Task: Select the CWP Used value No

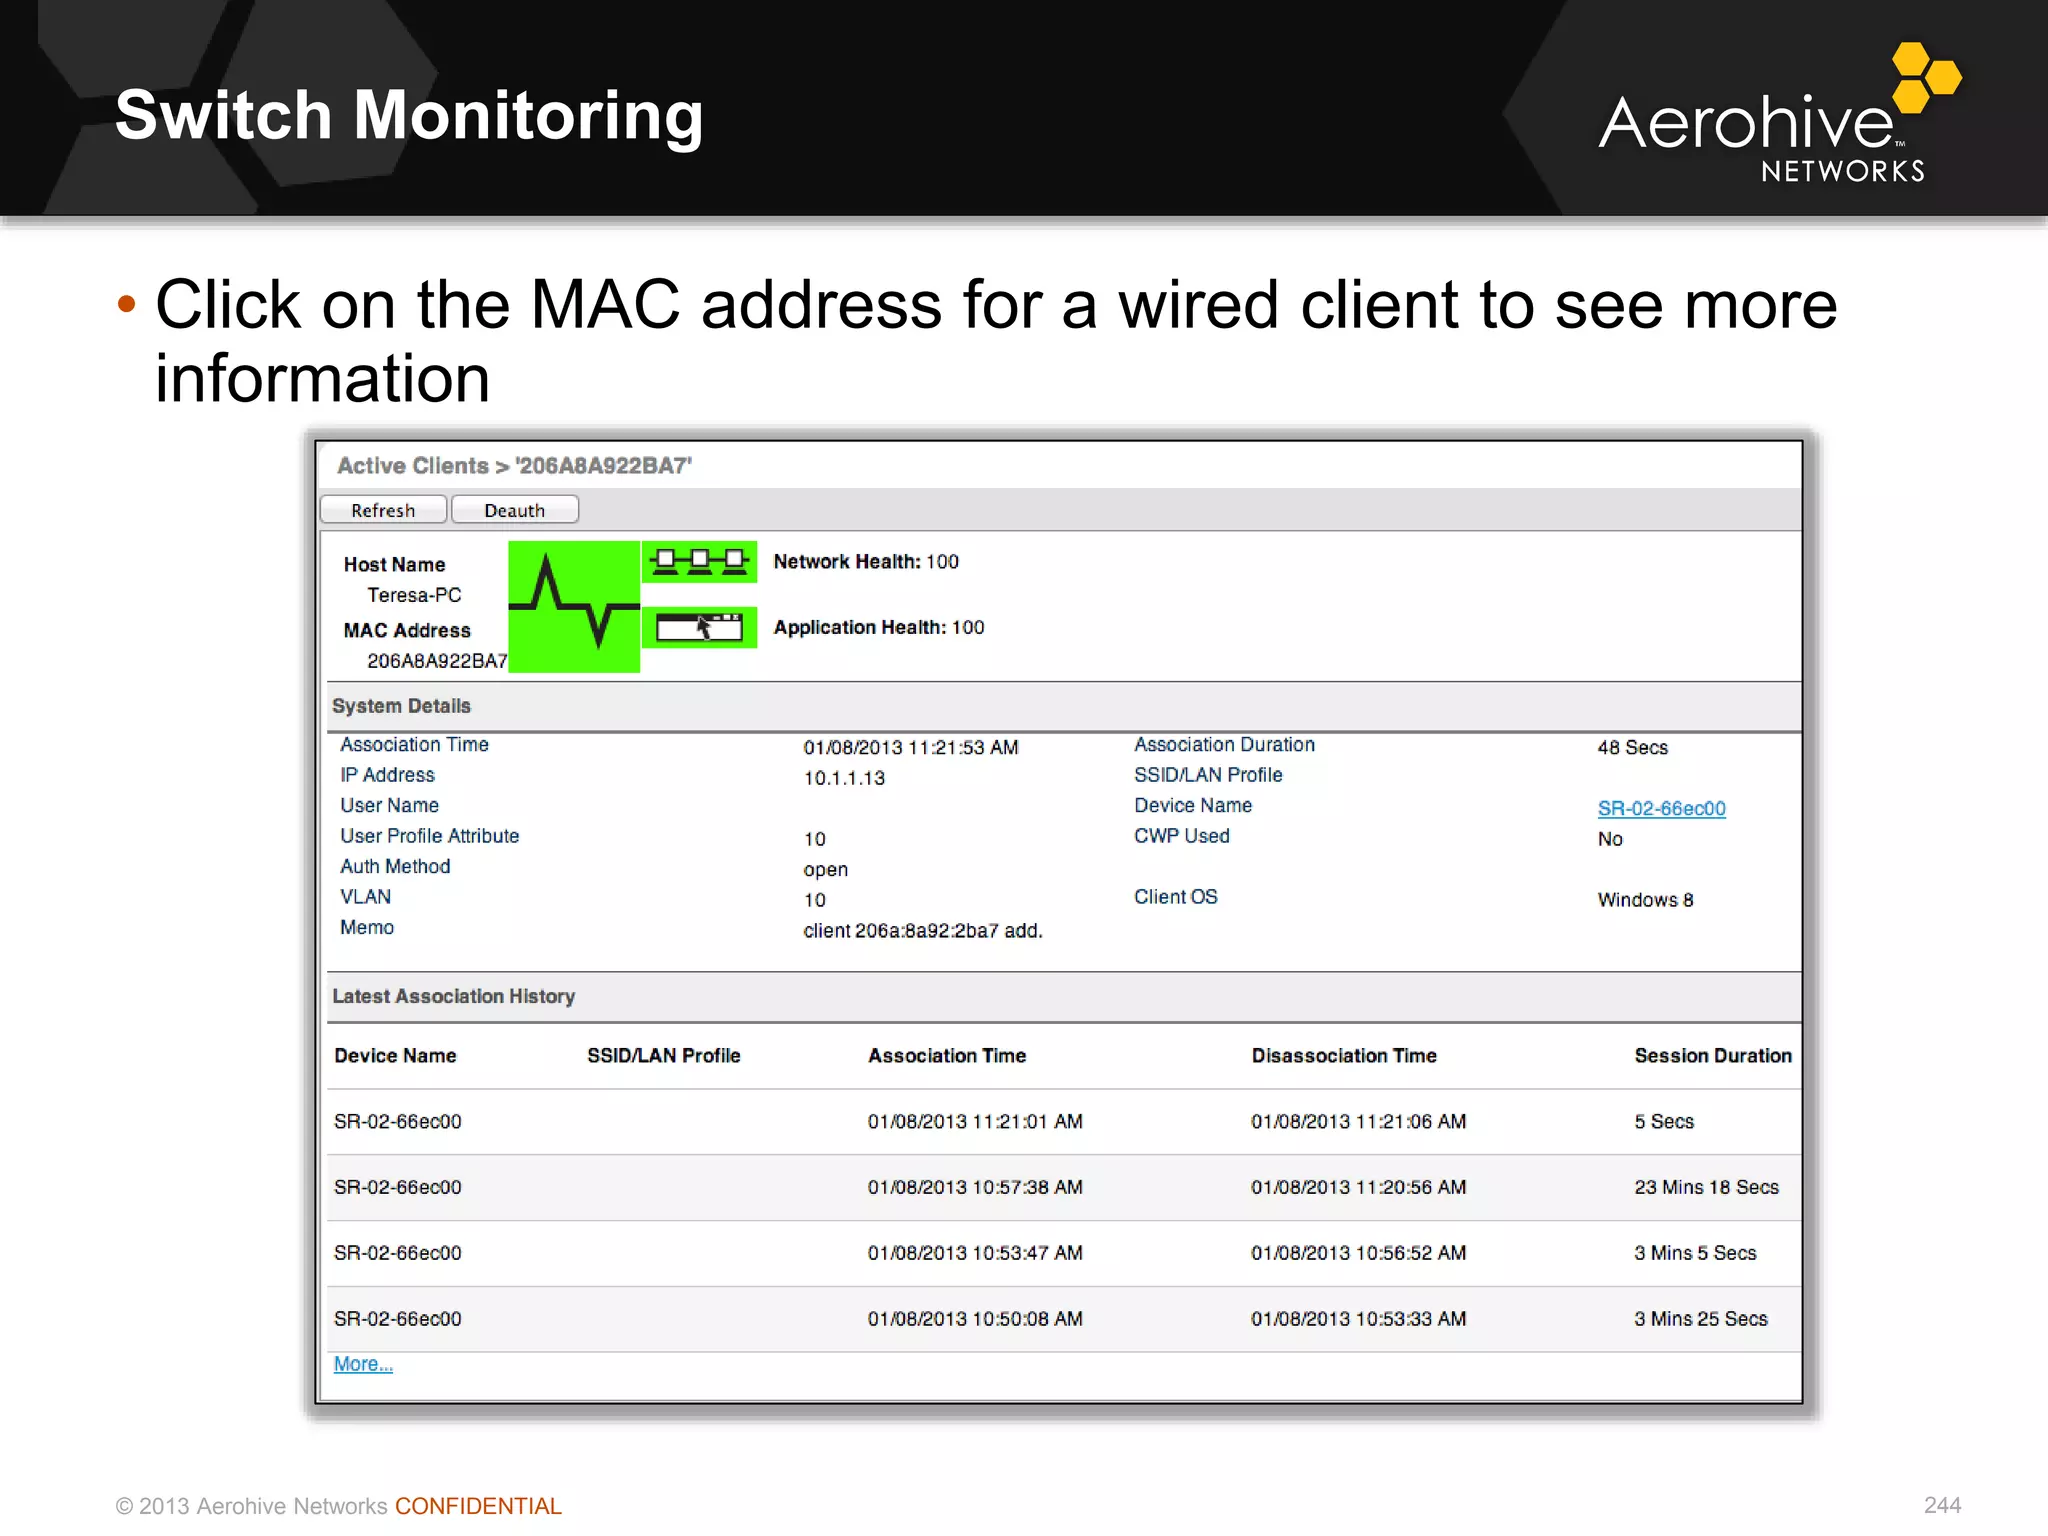Action: (1610, 839)
